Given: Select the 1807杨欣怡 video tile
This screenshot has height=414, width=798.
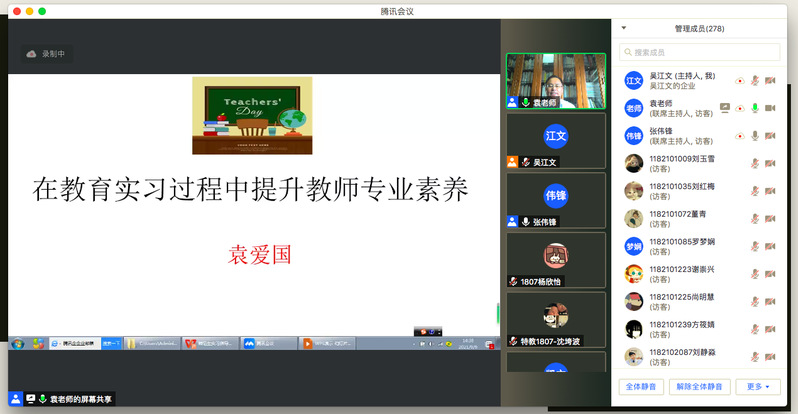Looking at the screenshot, I should pyautogui.click(x=555, y=259).
